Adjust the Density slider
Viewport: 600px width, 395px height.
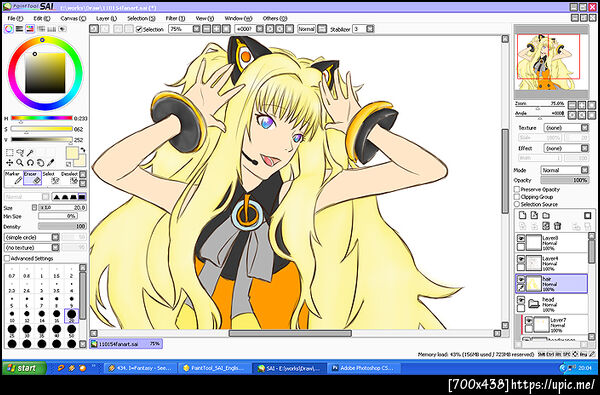(62, 226)
